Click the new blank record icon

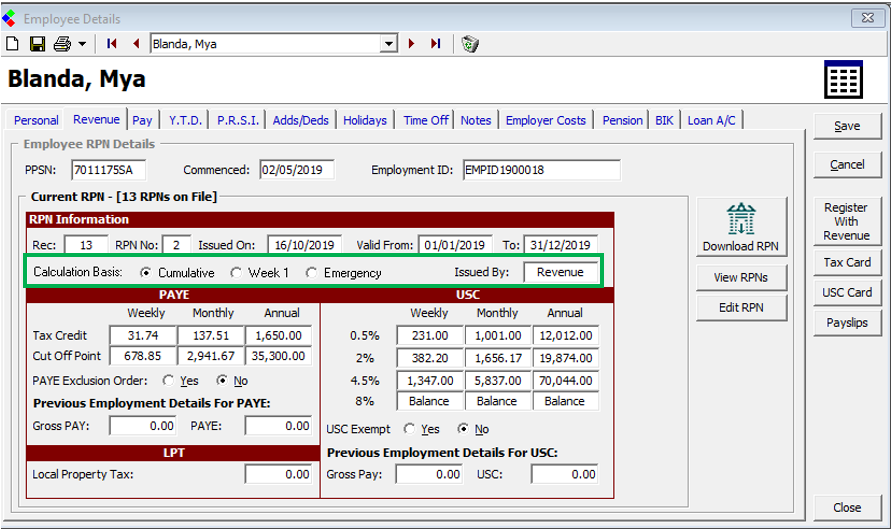pos(13,44)
